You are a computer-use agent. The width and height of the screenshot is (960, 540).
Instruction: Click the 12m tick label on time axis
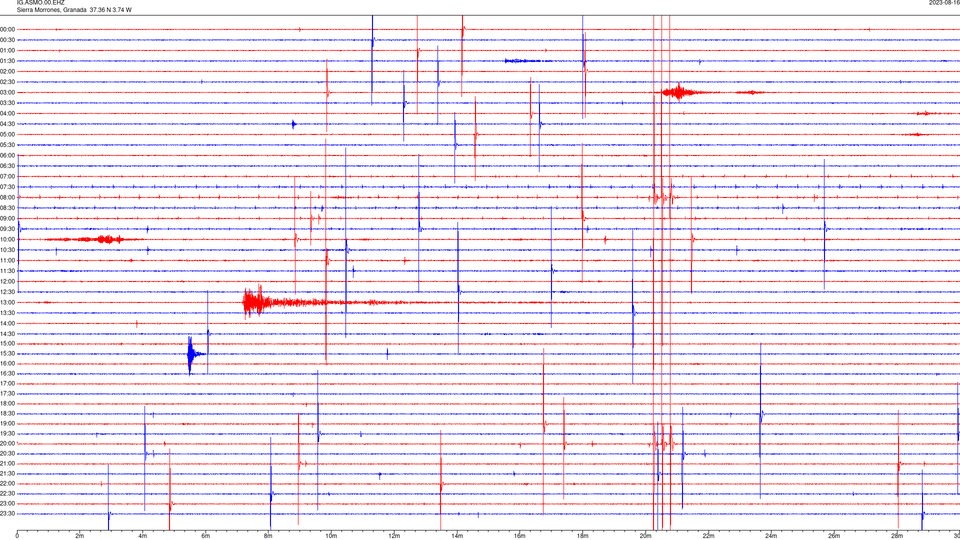(x=394, y=536)
